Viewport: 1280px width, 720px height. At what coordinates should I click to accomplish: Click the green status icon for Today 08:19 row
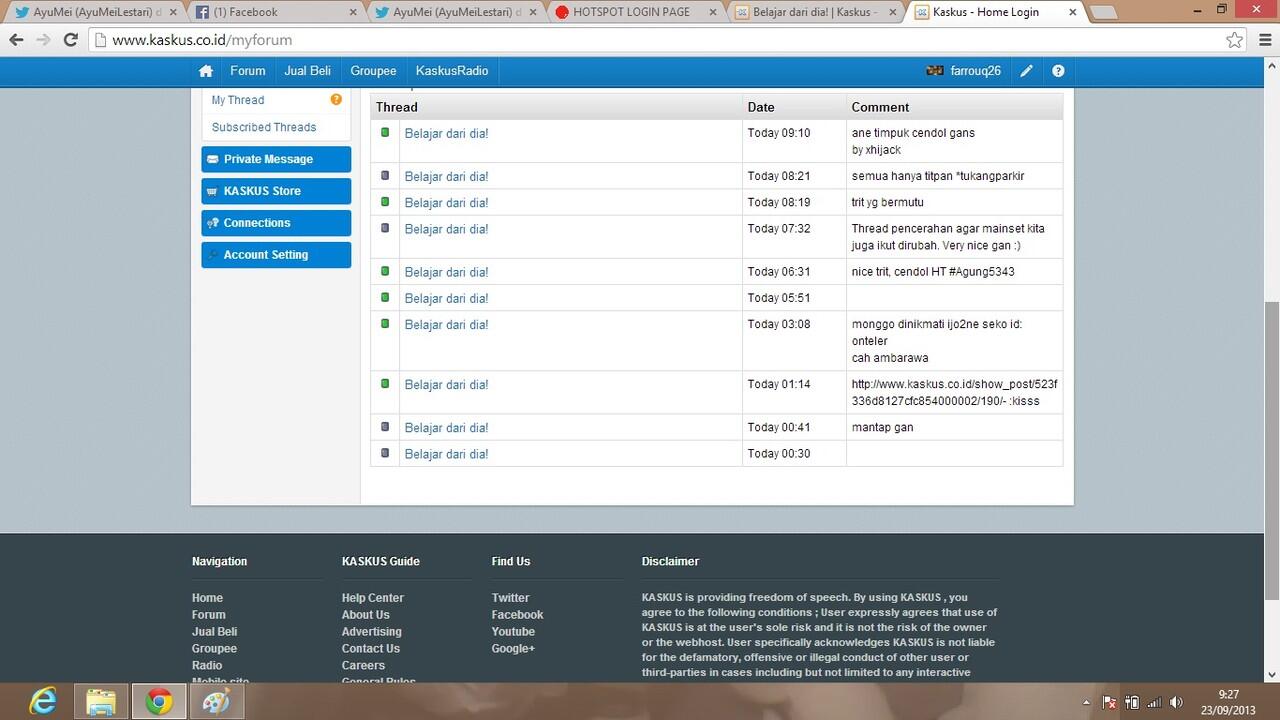tap(385, 201)
